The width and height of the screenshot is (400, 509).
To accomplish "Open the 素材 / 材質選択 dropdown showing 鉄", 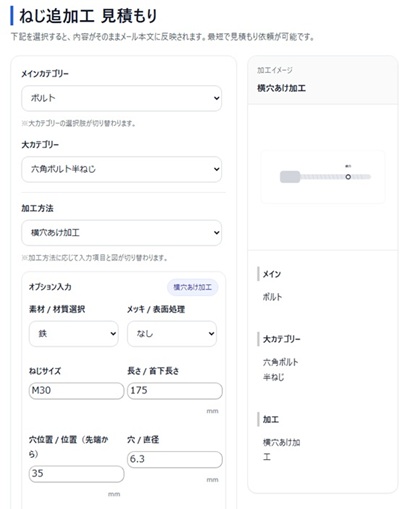I will point(74,334).
